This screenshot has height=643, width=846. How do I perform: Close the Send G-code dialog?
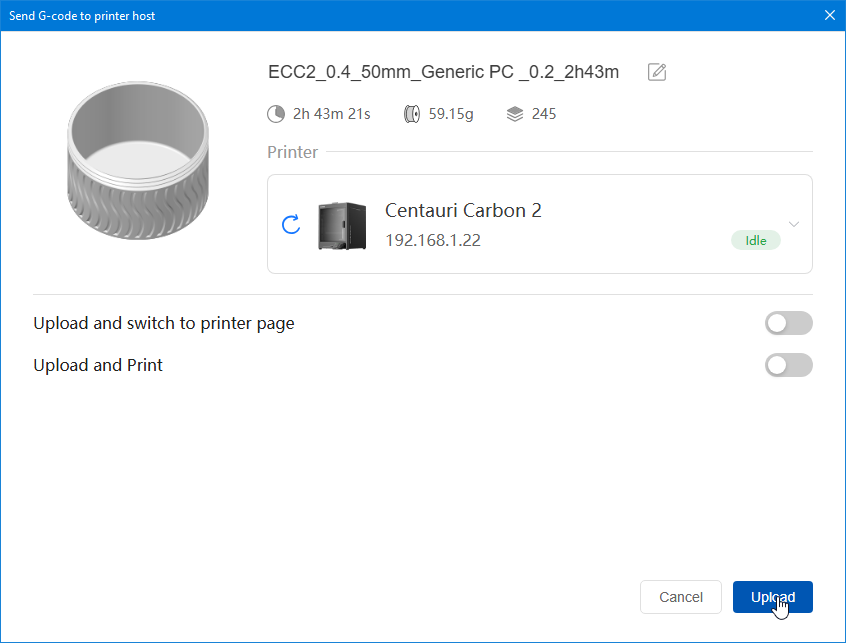click(x=829, y=15)
